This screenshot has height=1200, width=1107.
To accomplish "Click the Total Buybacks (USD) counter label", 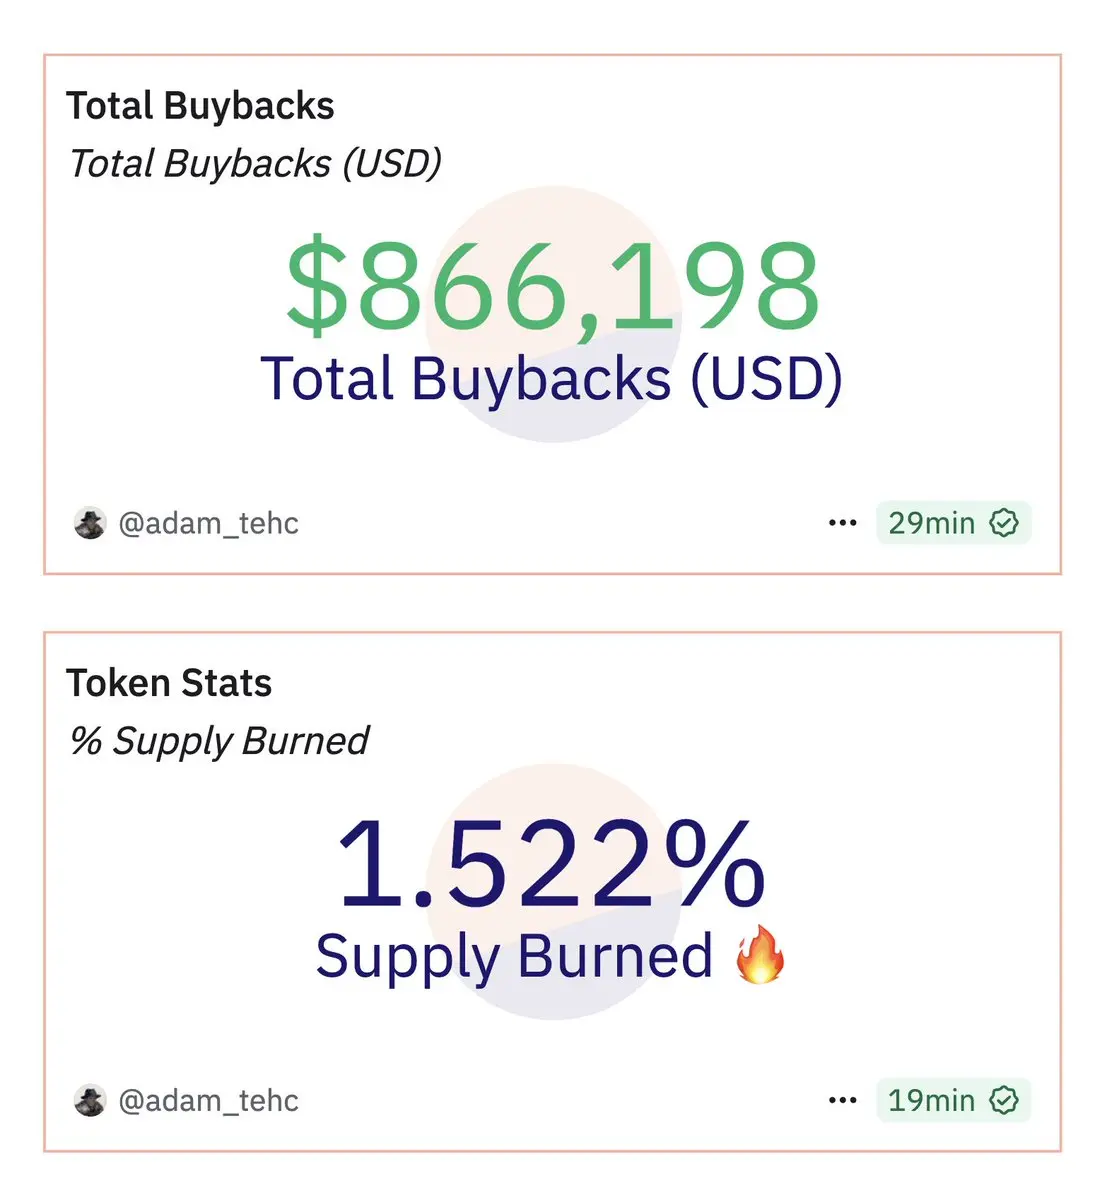I will point(552,380).
